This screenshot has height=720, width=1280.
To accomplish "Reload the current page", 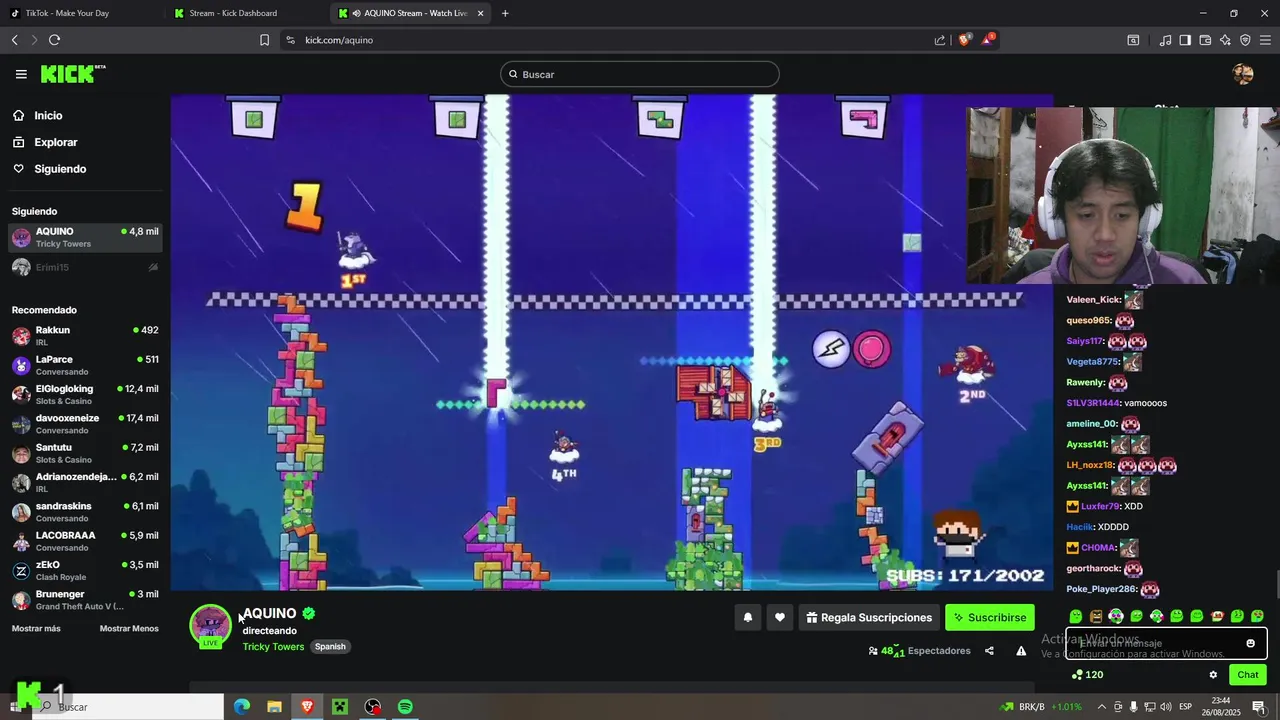I will [54, 40].
